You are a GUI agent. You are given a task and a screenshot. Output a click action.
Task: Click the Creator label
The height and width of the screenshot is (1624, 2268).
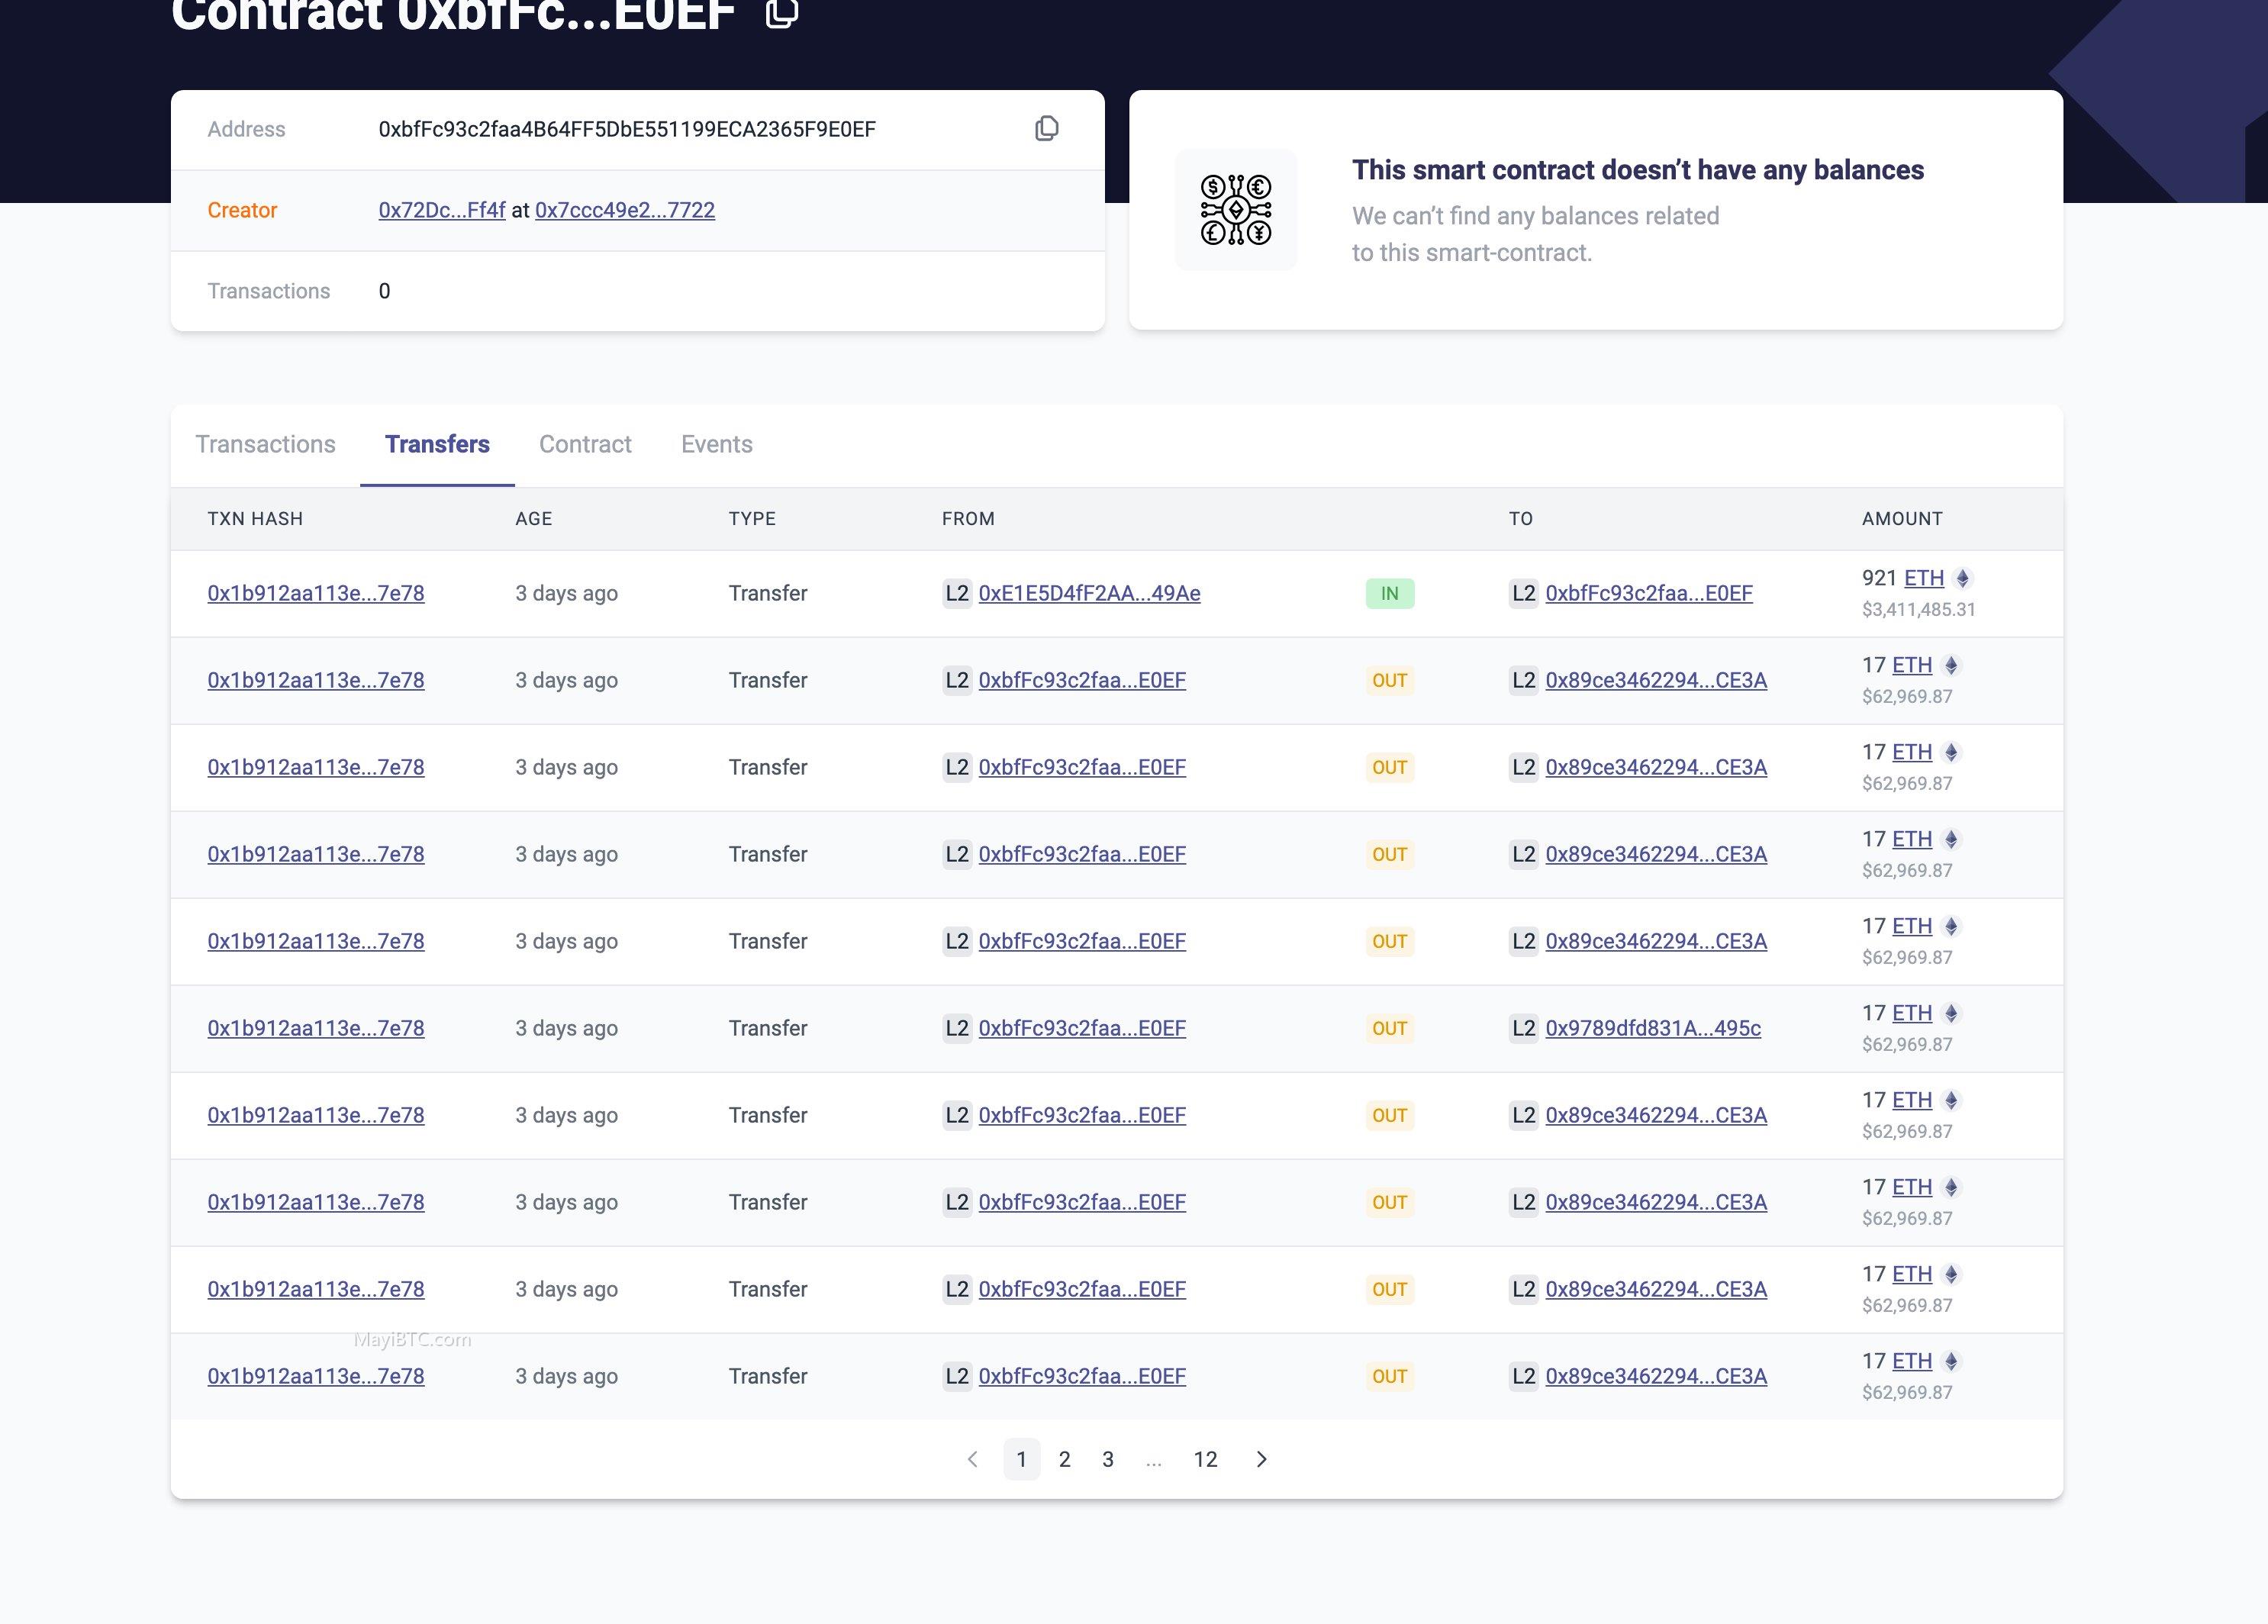click(242, 210)
